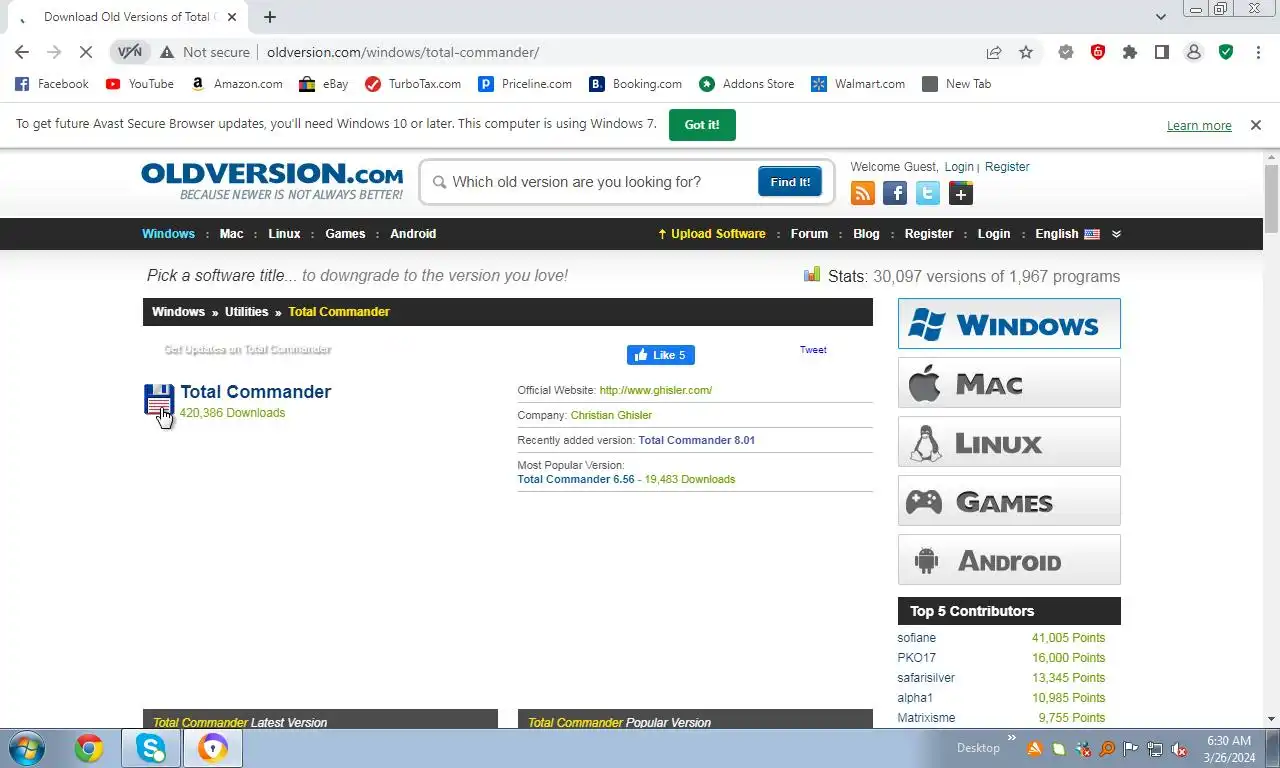Viewport: 1280px width, 768px height.
Task: Select the Games navigation menu item
Action: [x=345, y=234]
